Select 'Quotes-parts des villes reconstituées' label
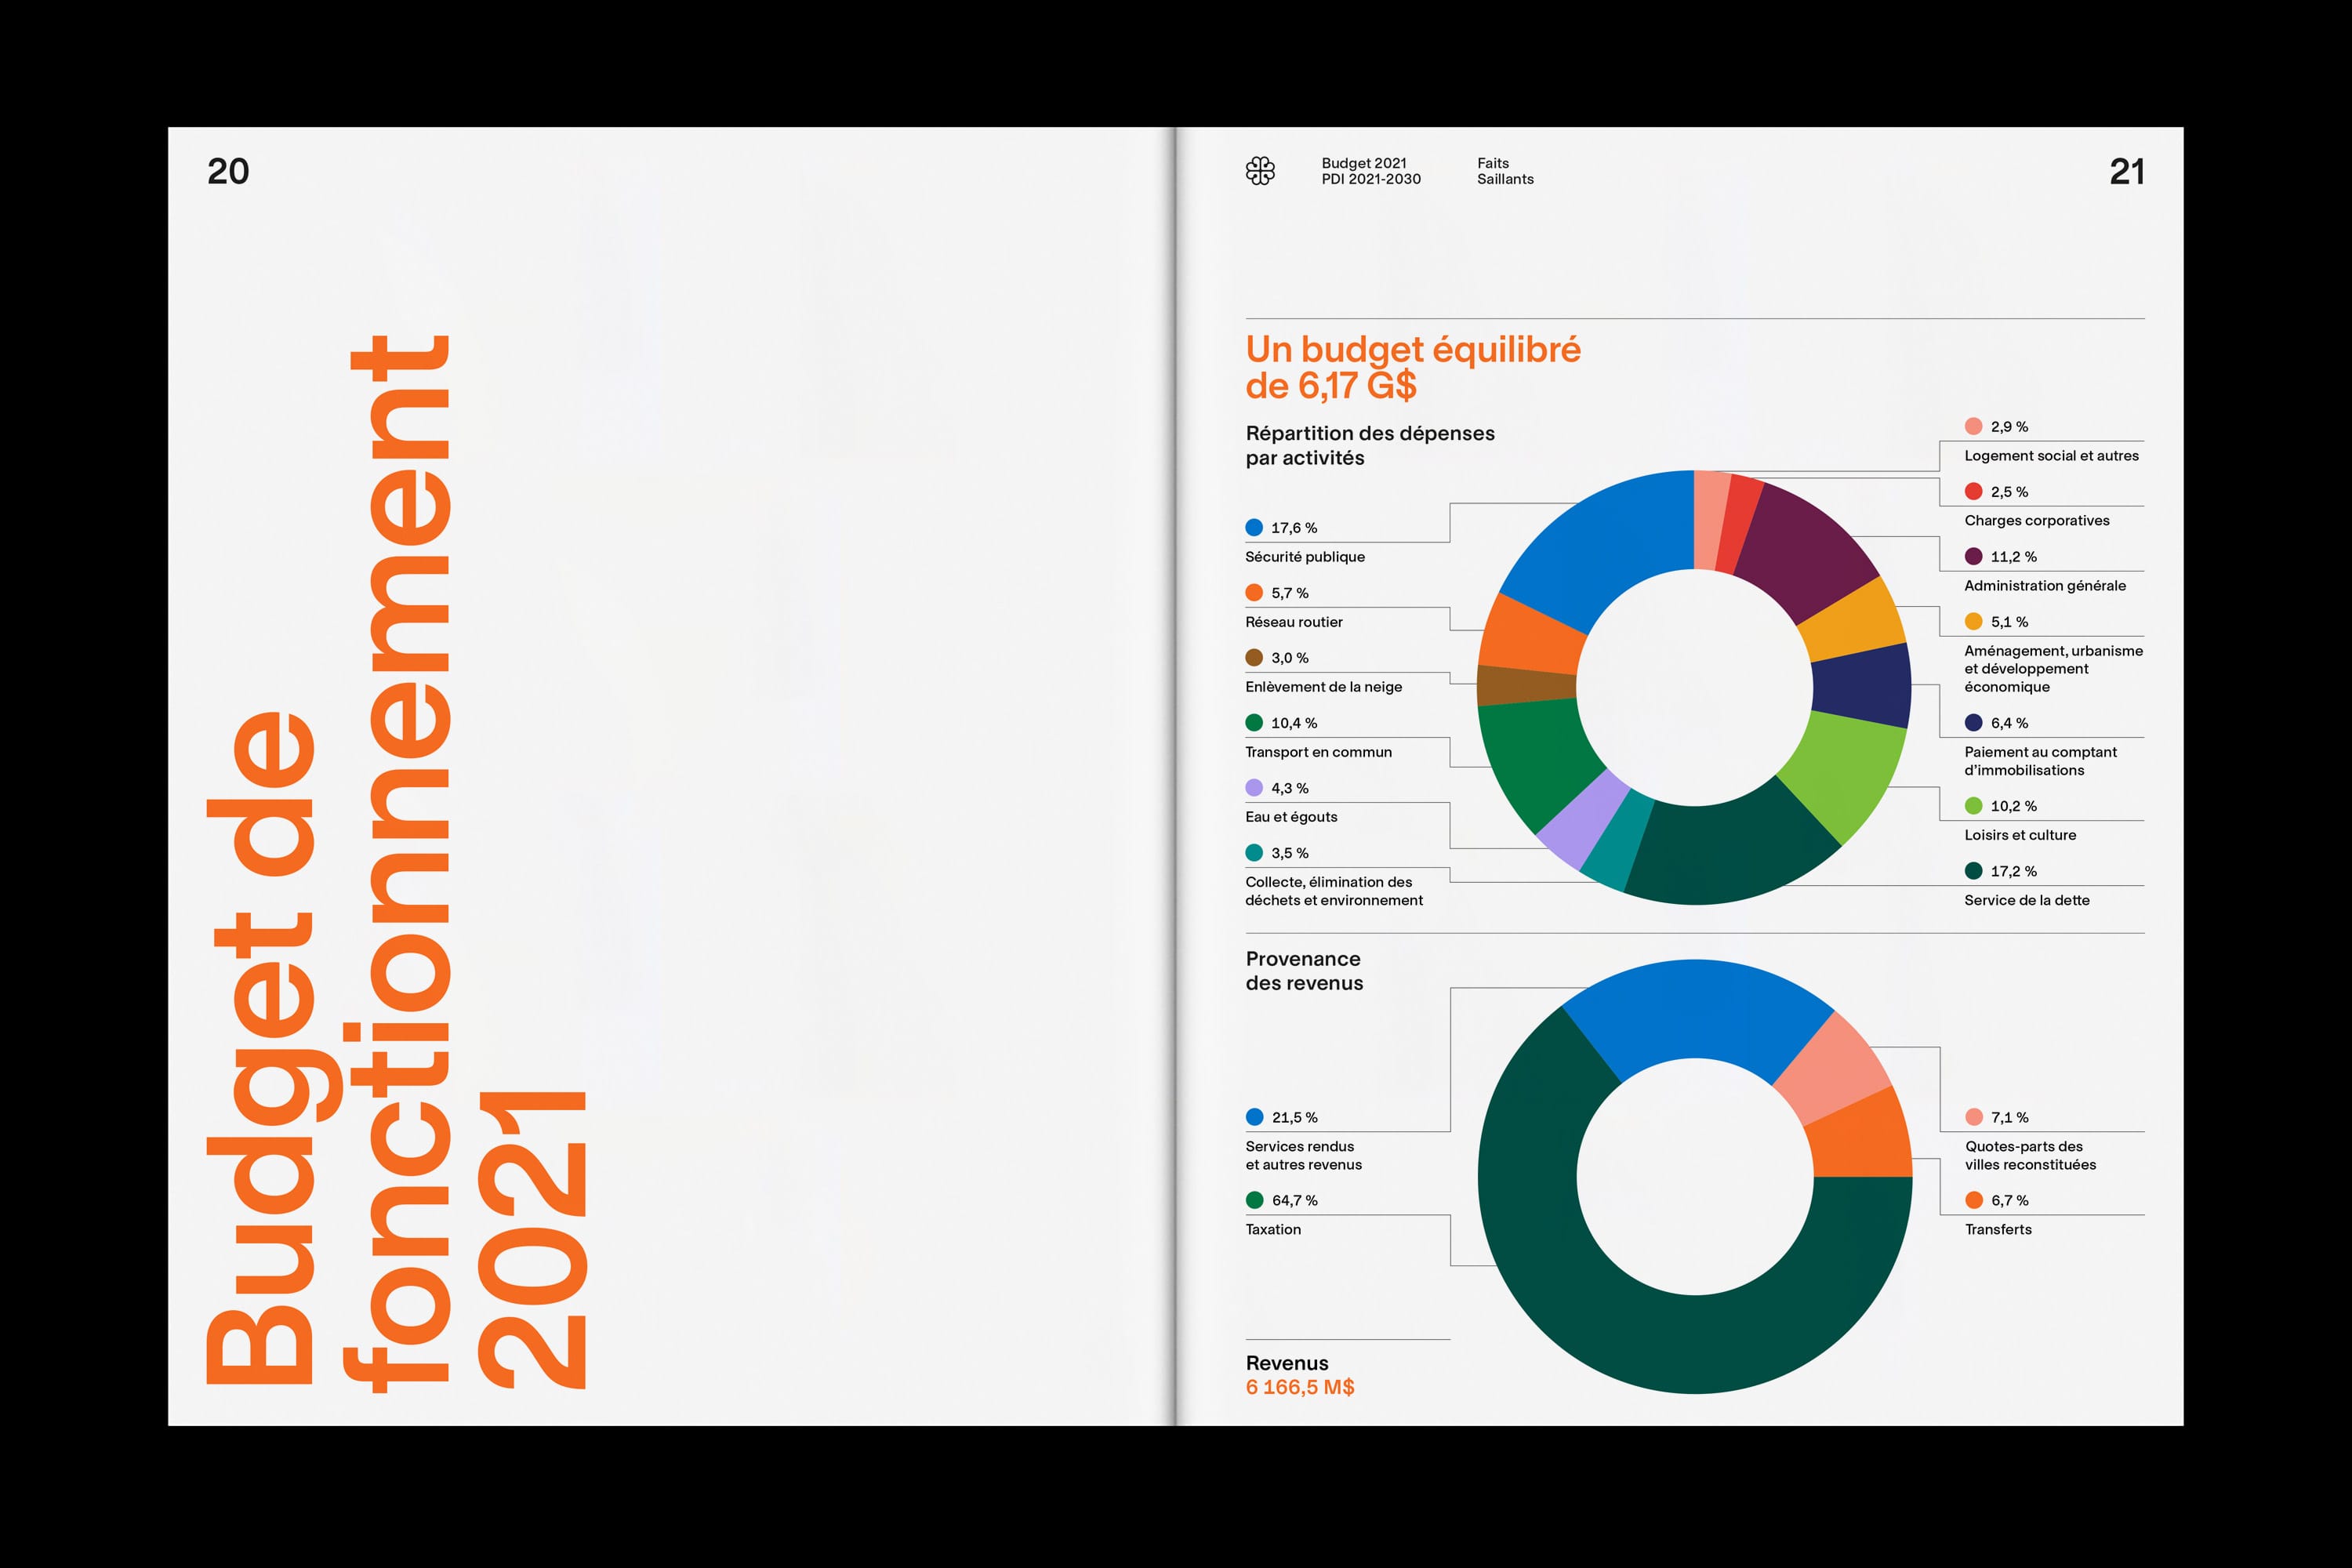This screenshot has height=1568, width=2352. (2030, 1155)
